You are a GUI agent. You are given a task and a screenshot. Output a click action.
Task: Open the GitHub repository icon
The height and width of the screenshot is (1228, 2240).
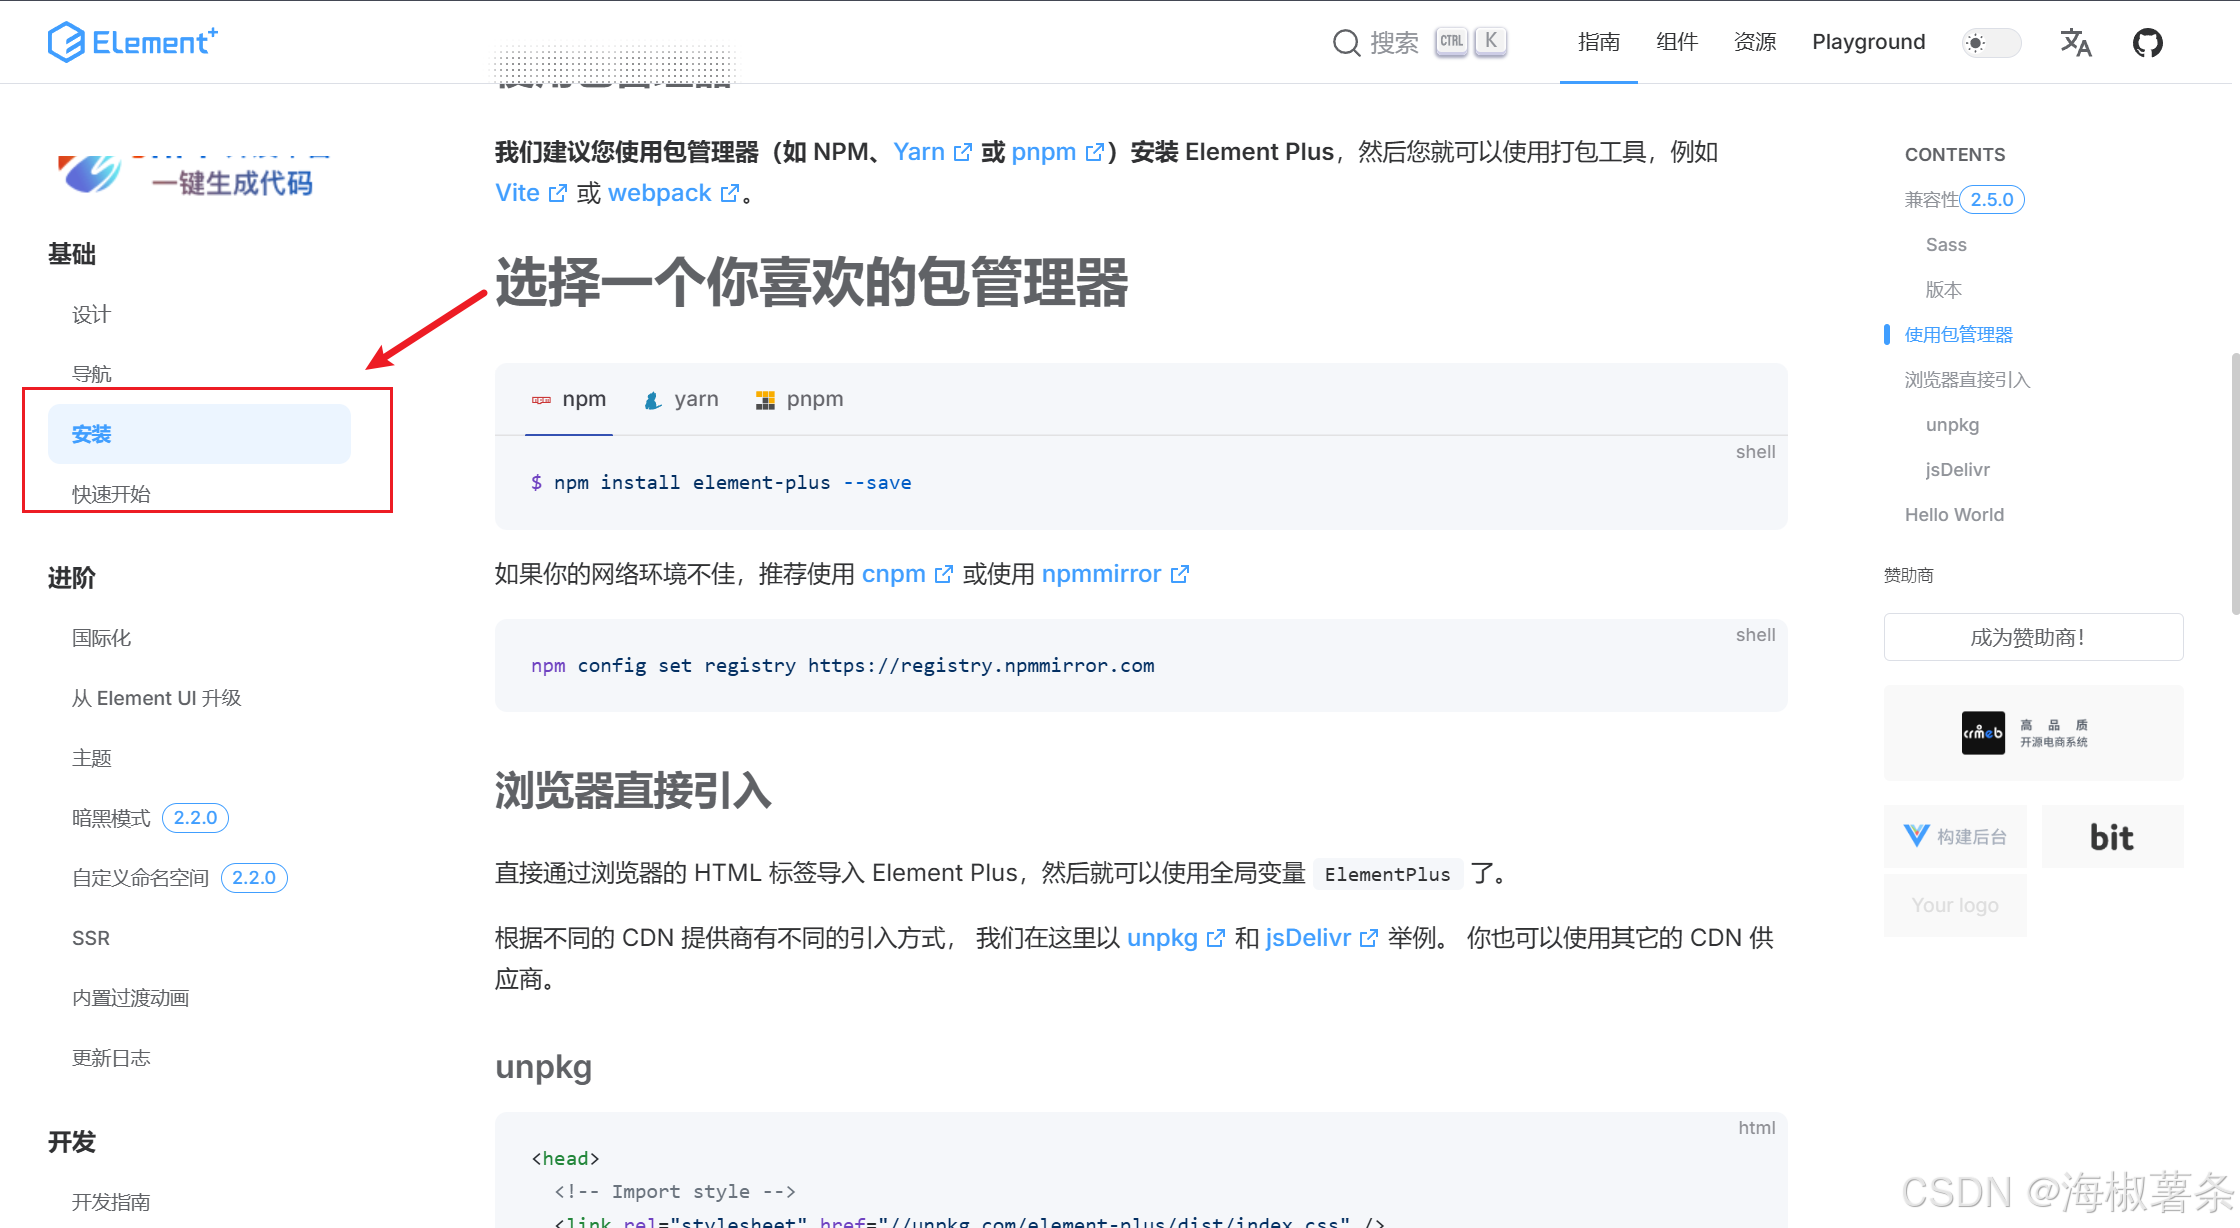tap(2147, 42)
